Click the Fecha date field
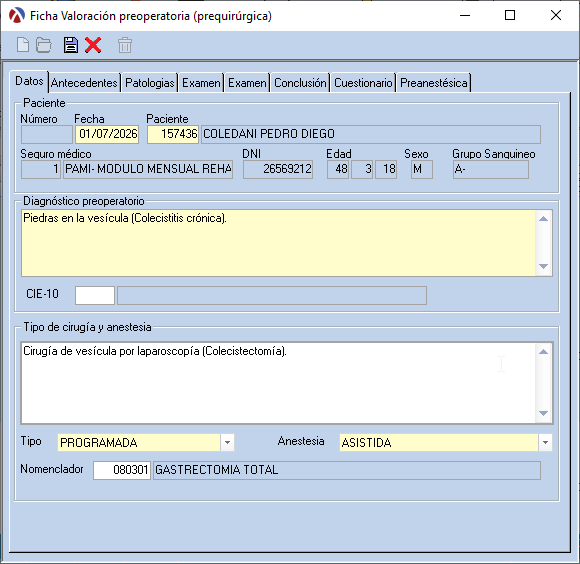The height and width of the screenshot is (564, 580). click(x=107, y=134)
